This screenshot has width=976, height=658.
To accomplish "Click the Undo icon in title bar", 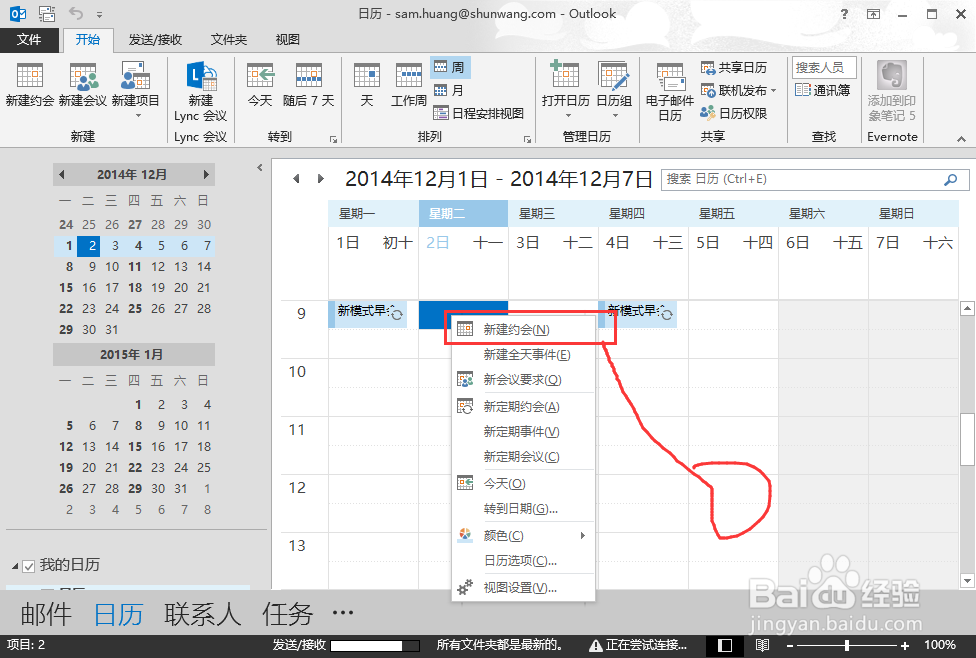I will click(75, 13).
